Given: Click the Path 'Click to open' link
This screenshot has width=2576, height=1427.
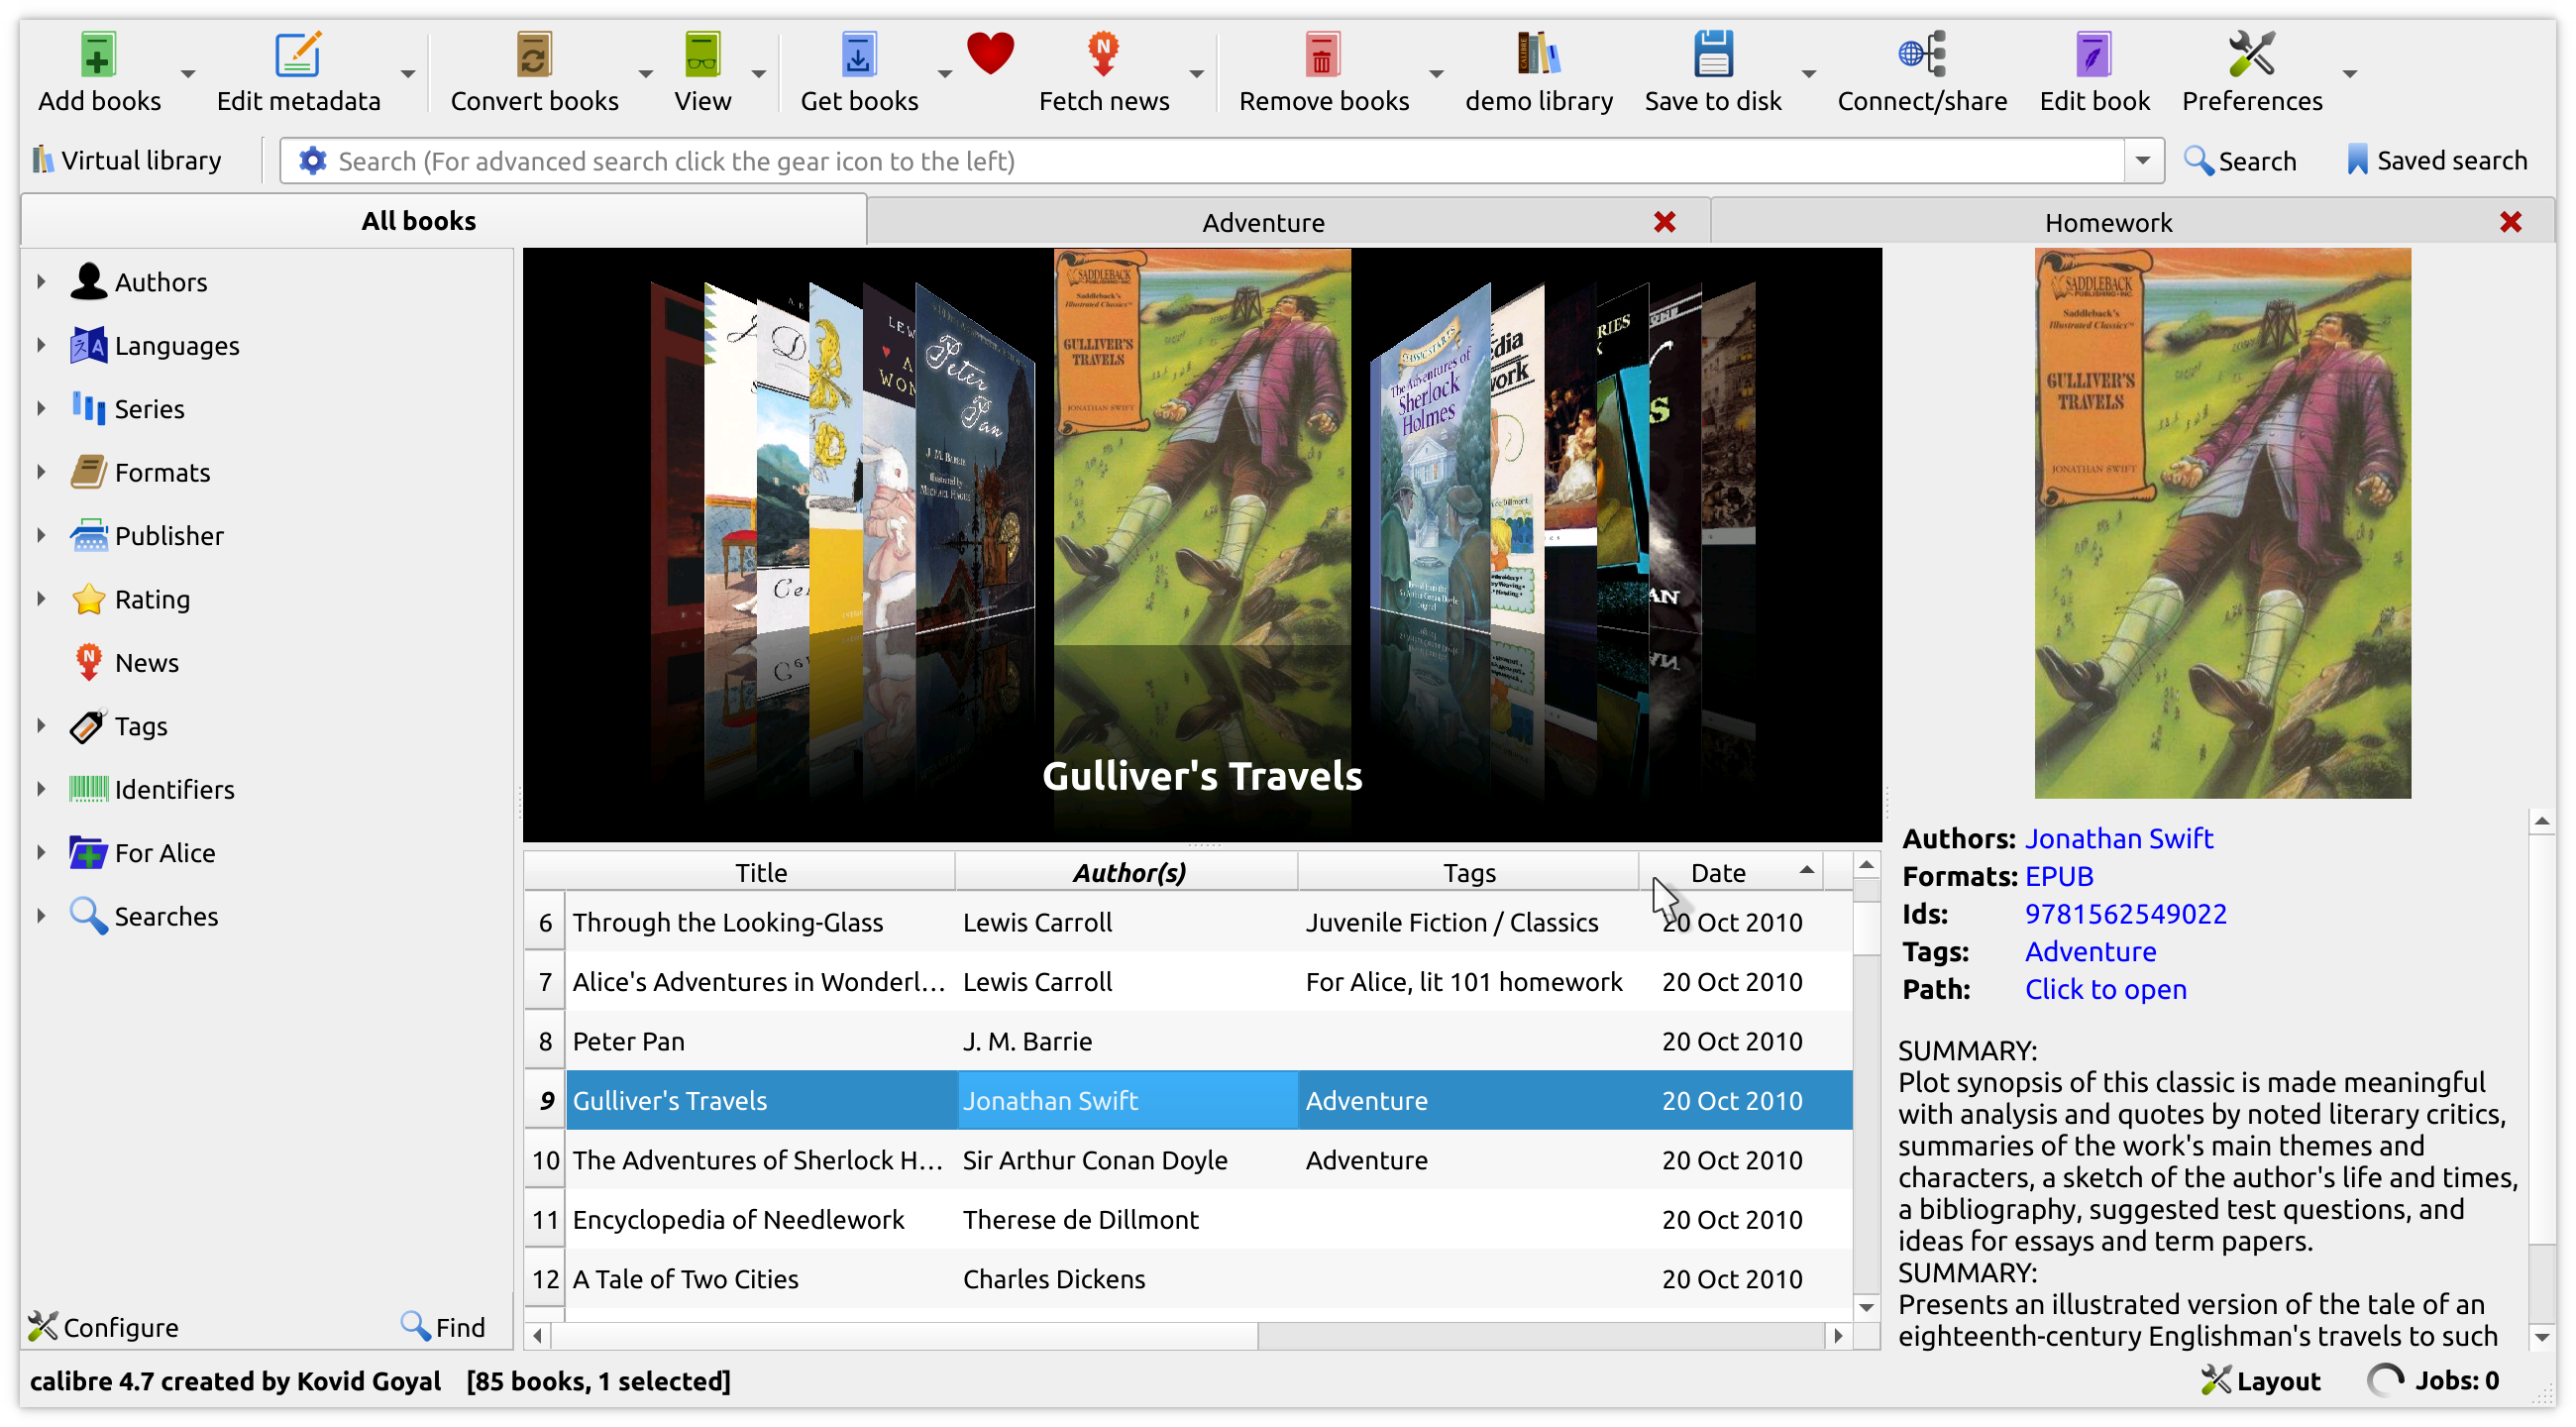Looking at the screenshot, I should point(2105,989).
